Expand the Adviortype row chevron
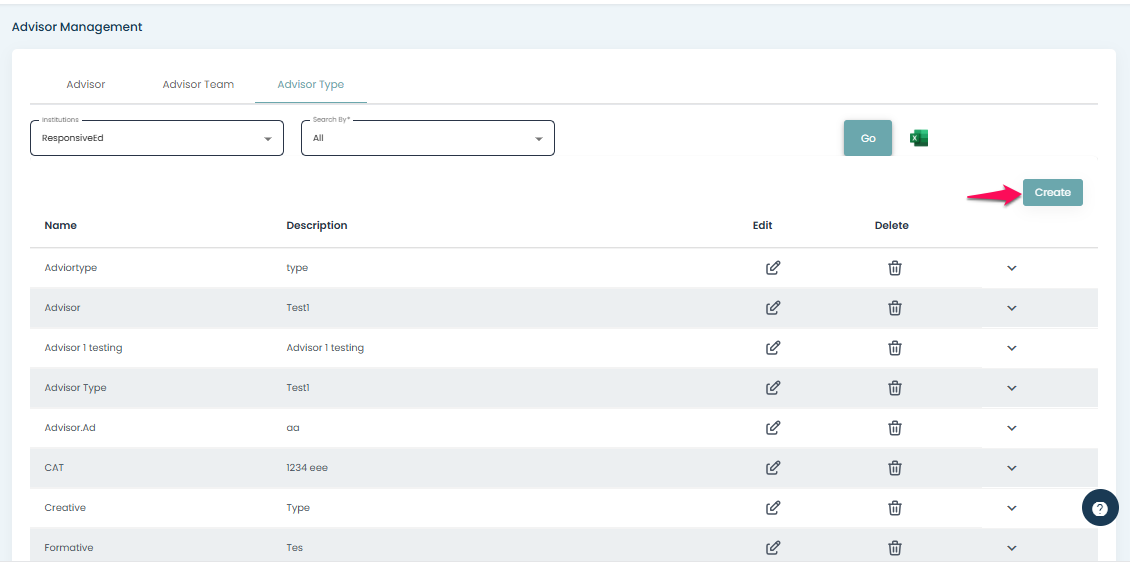 1011,268
